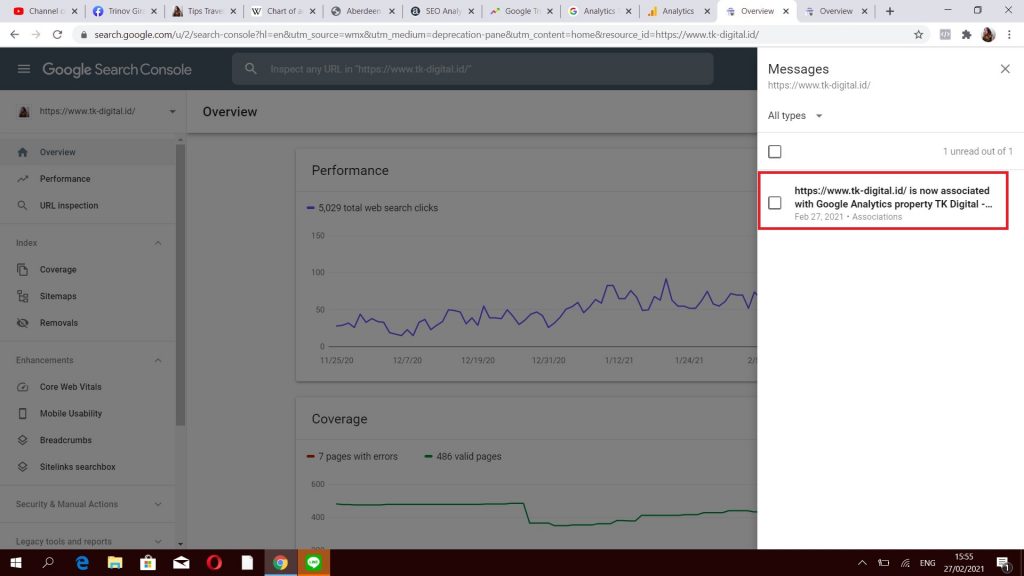Click the Coverage icon in sidebar
This screenshot has height=576, width=1024.
[x=22, y=270]
